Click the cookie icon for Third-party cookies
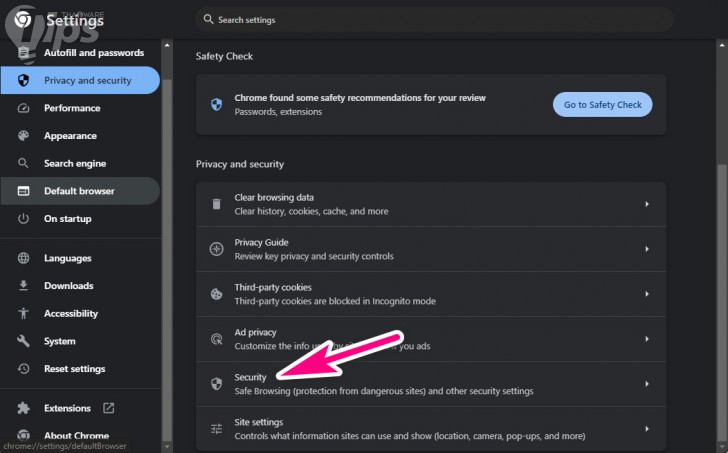The height and width of the screenshot is (453, 728). point(216,294)
